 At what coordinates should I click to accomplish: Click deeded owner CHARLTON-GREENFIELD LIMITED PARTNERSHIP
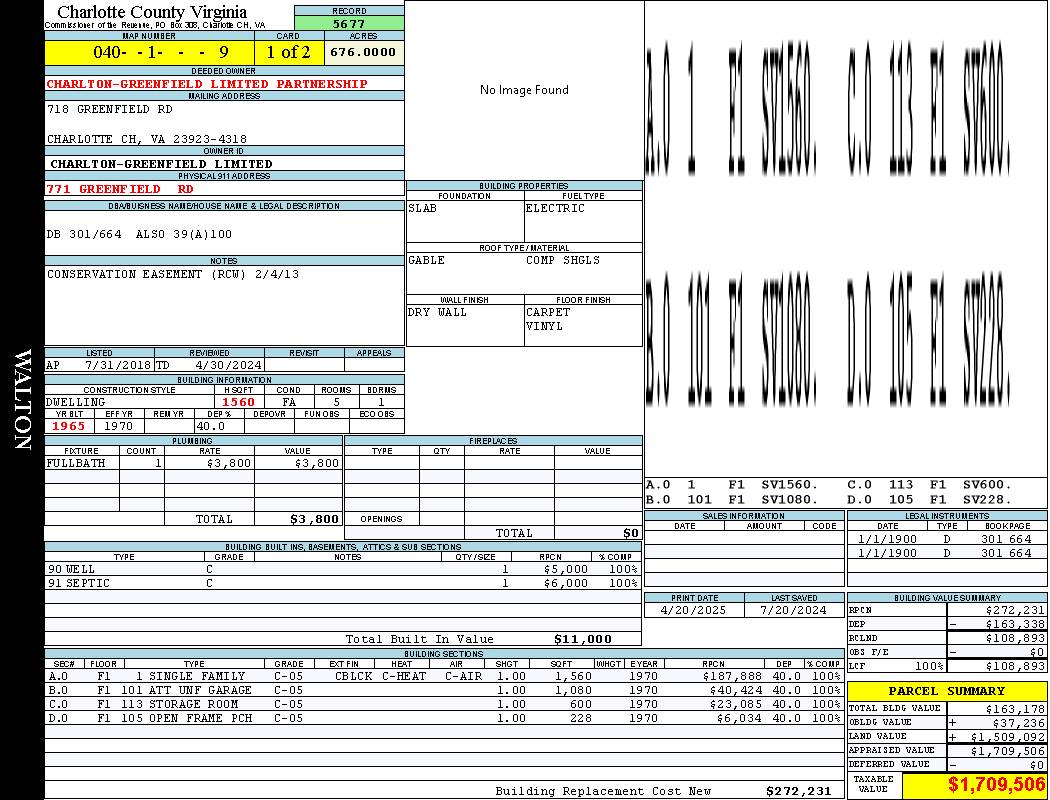click(x=207, y=84)
